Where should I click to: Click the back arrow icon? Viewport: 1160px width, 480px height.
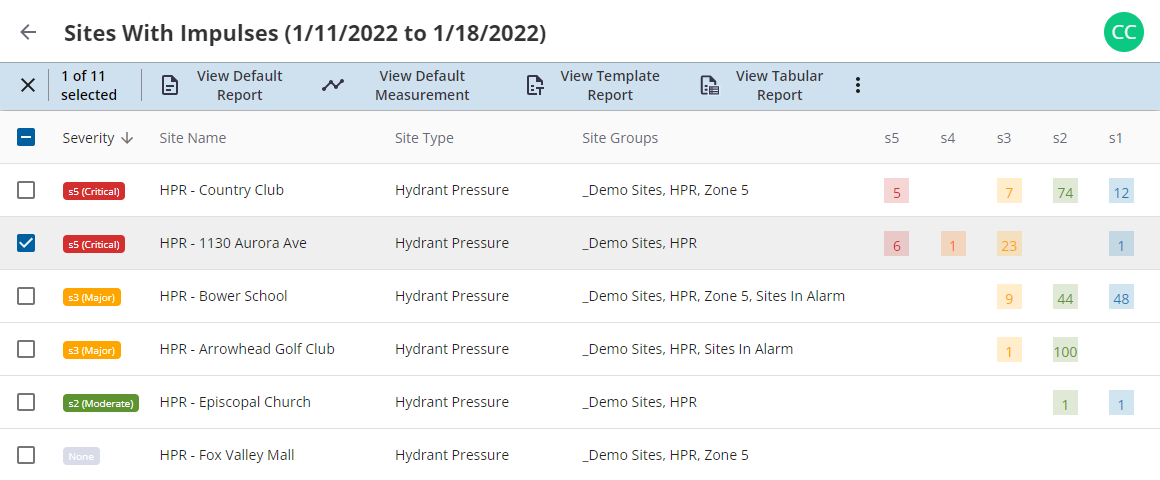coord(28,32)
